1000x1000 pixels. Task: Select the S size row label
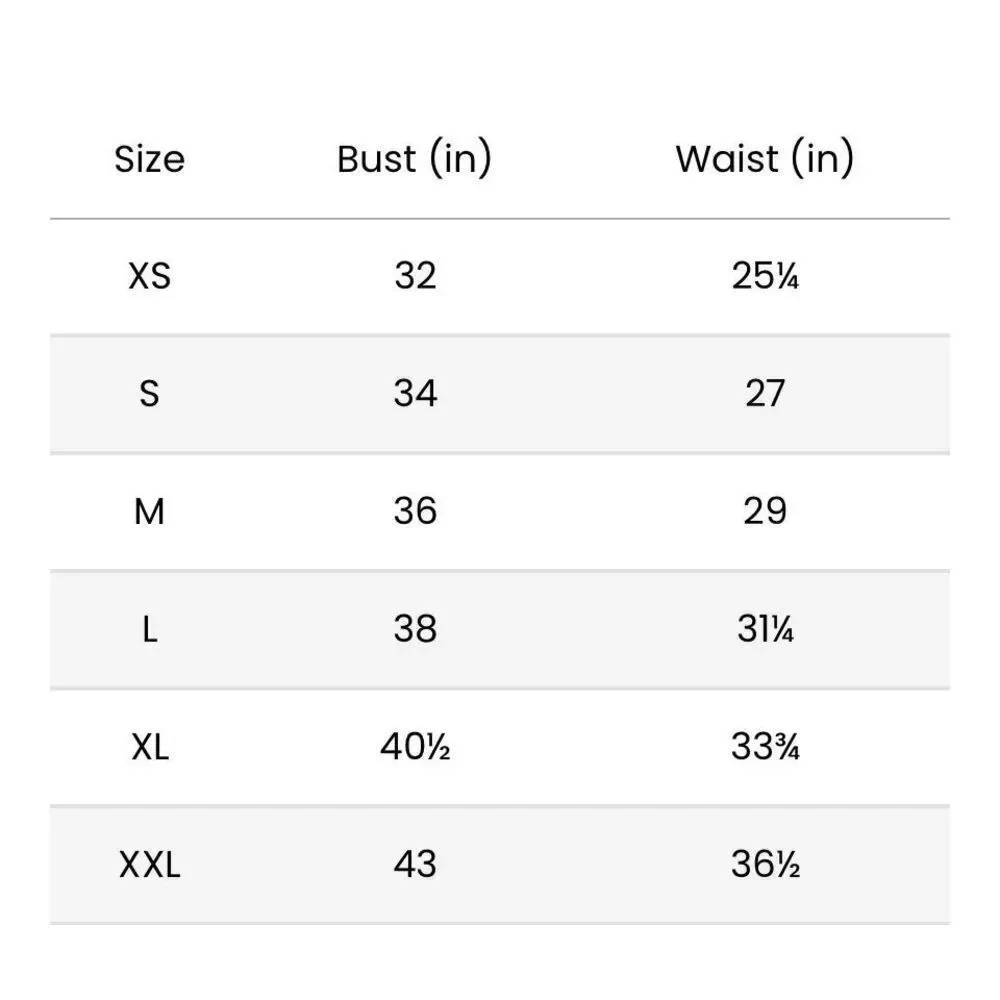[x=149, y=394]
